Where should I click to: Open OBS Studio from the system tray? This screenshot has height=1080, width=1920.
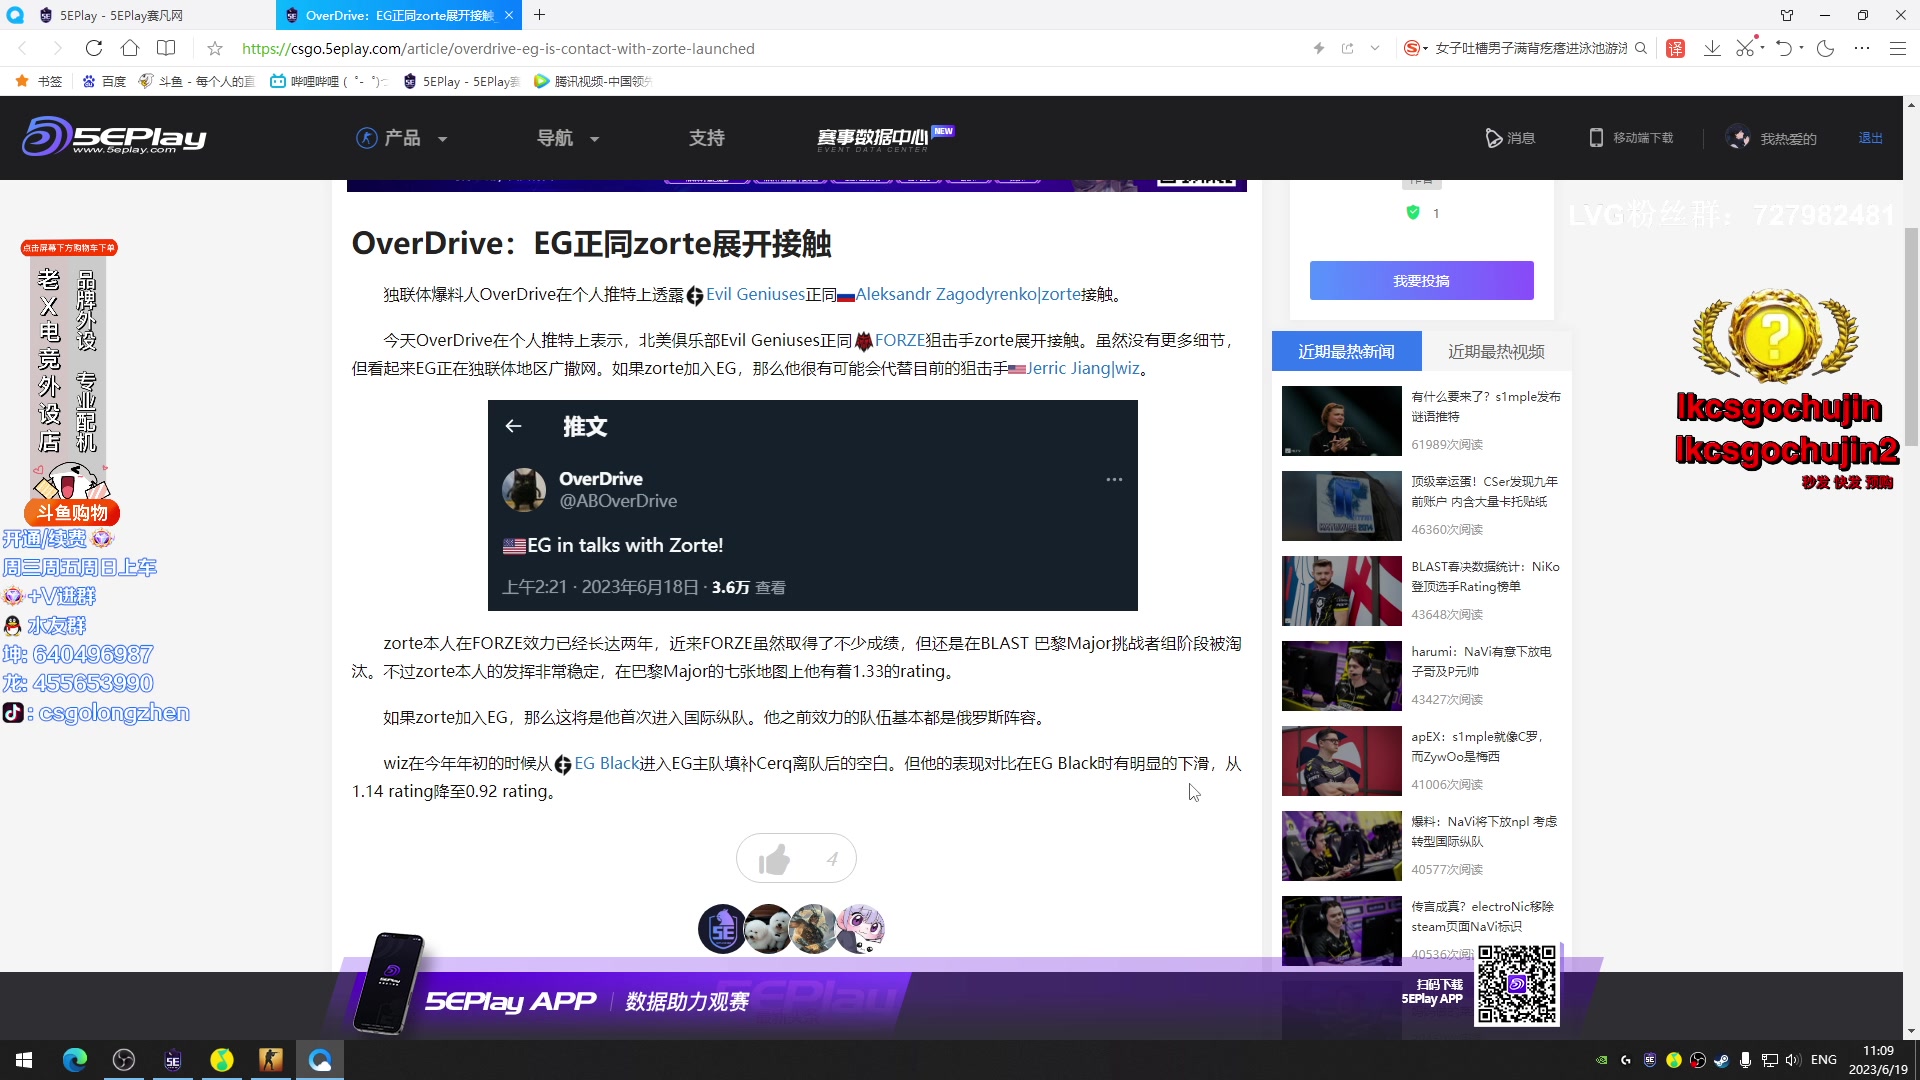[1697, 1060]
